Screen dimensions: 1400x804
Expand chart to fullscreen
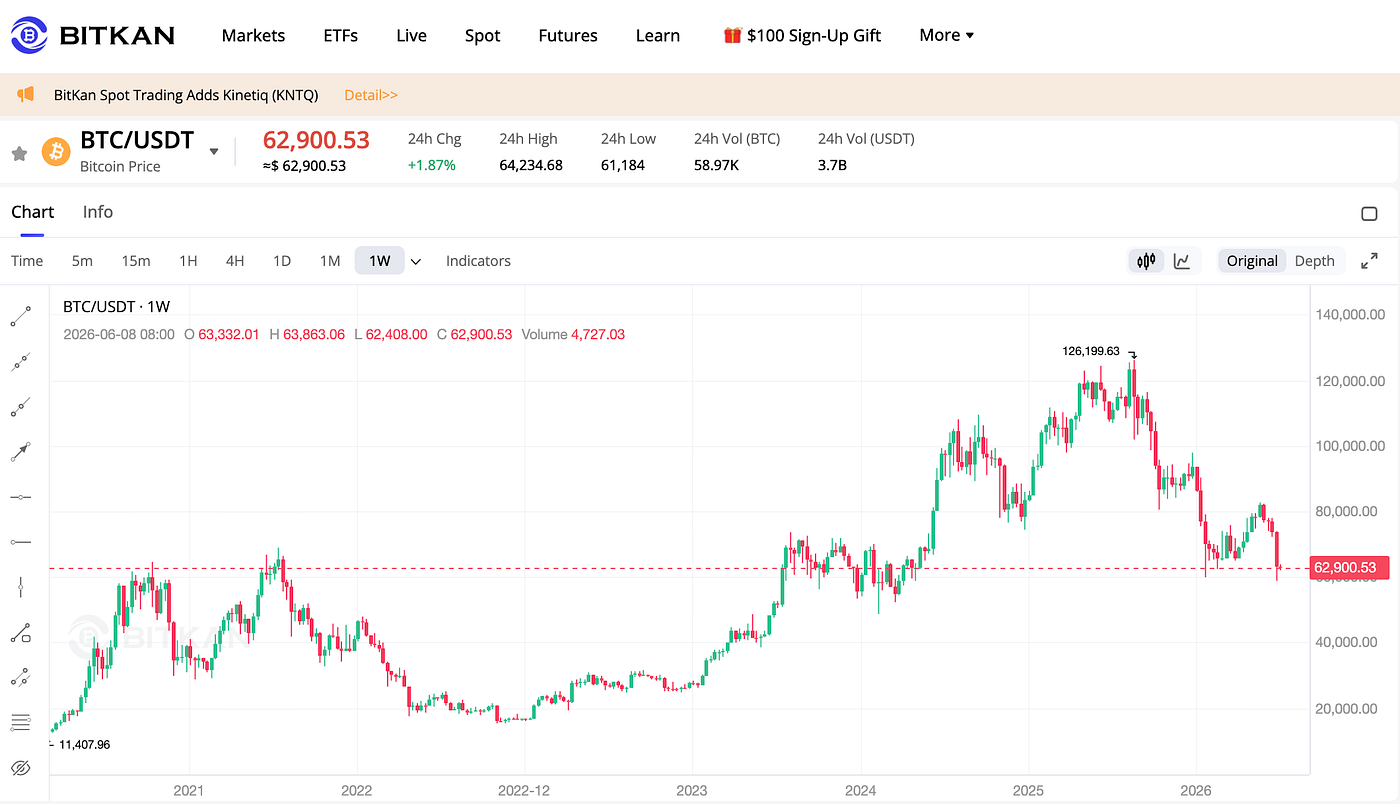pos(1369,261)
